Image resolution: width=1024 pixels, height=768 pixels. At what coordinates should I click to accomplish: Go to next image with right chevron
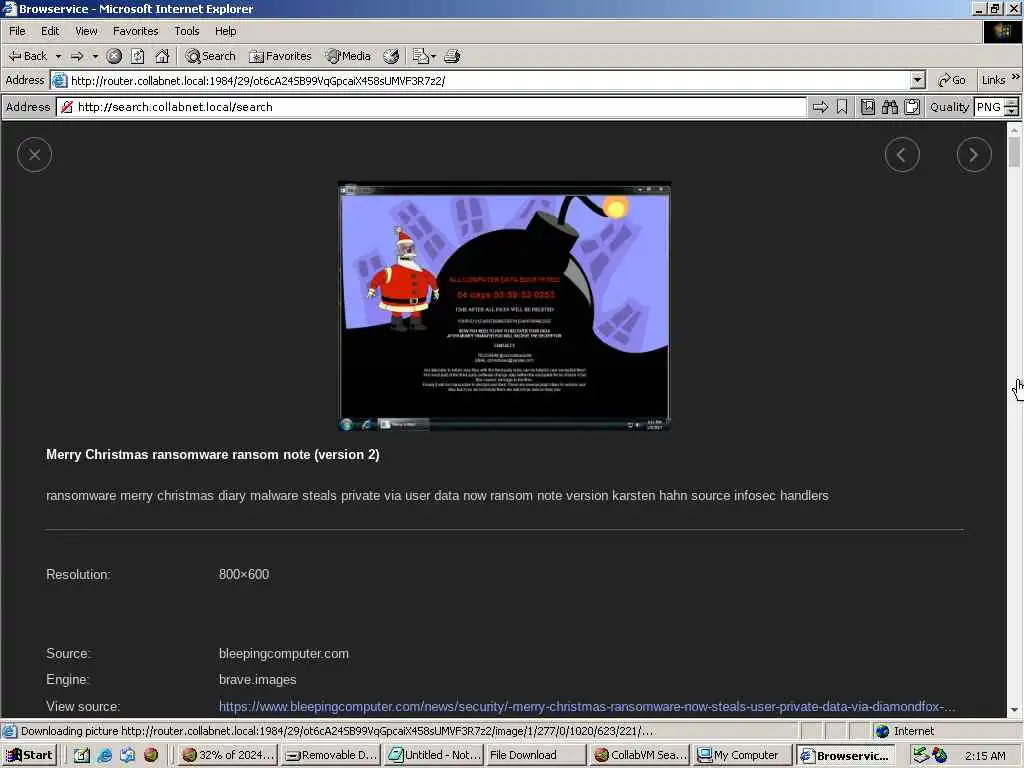point(974,155)
